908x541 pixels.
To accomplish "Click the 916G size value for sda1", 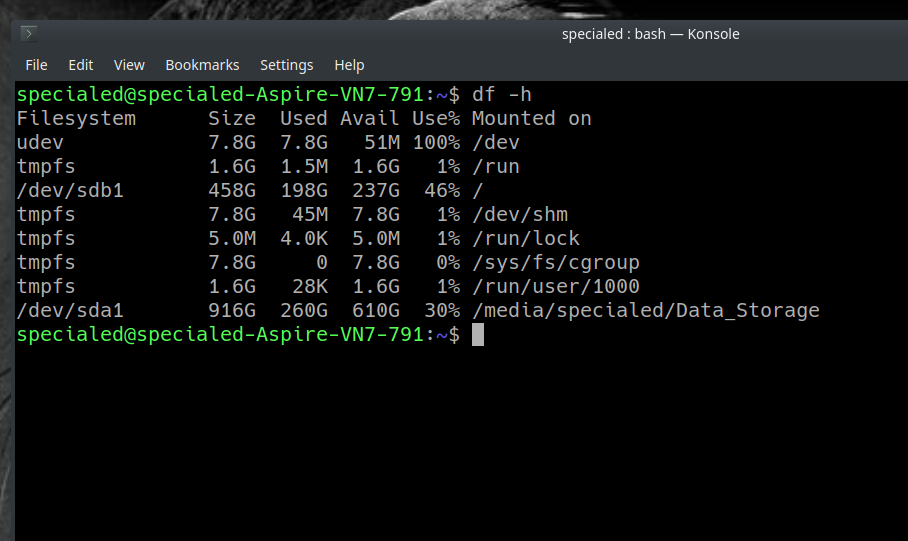I will coord(232,311).
